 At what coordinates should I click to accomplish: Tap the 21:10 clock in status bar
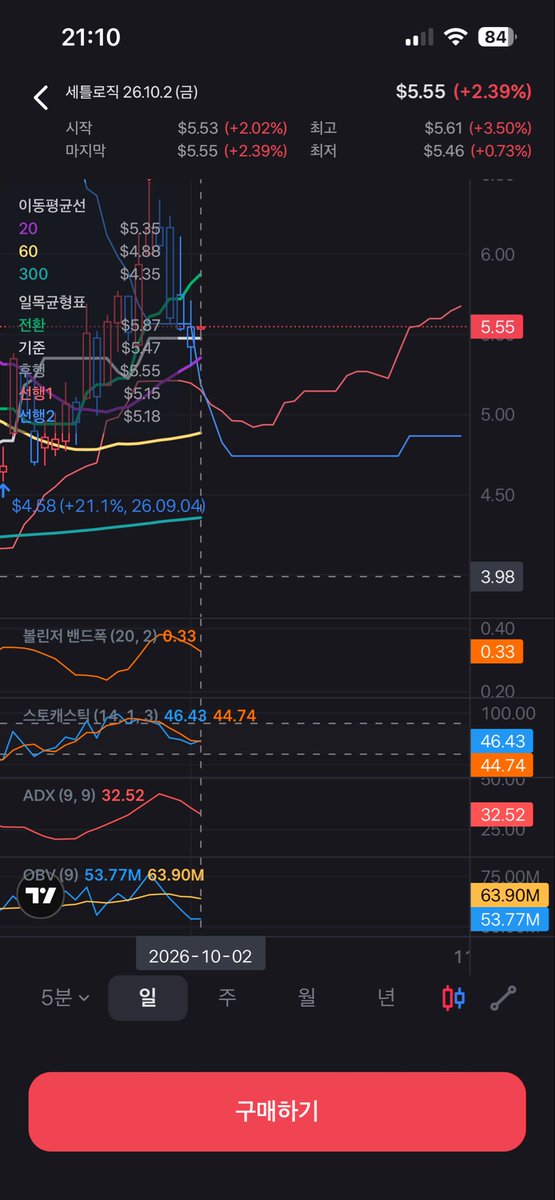pos(90,37)
